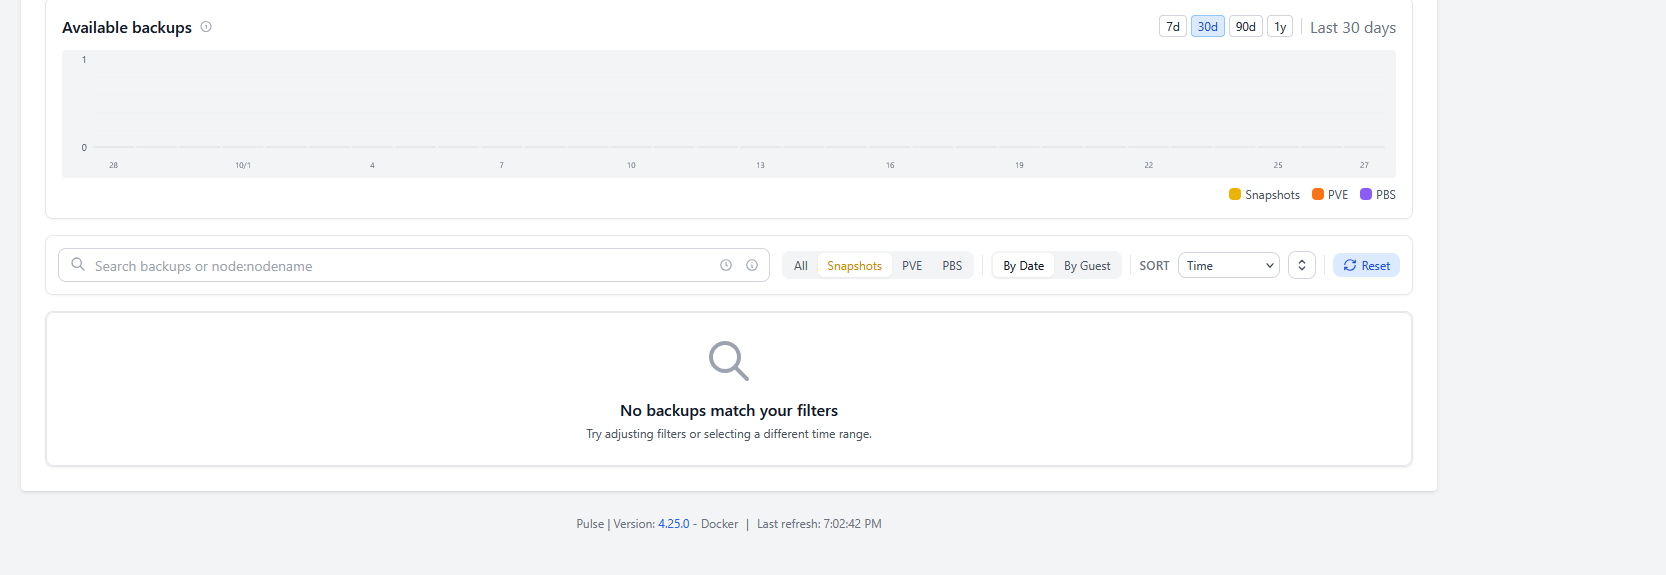Click the search tips info icon
The width and height of the screenshot is (1666, 575).
tap(752, 265)
